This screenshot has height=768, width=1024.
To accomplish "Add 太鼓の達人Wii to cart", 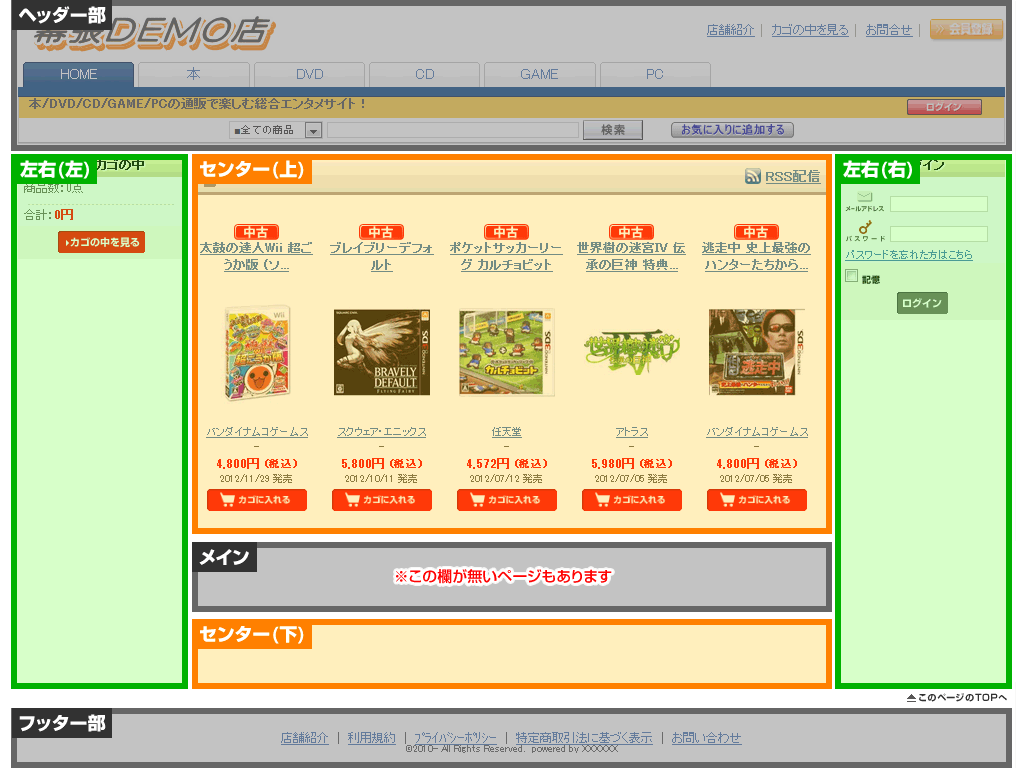I will point(257,500).
